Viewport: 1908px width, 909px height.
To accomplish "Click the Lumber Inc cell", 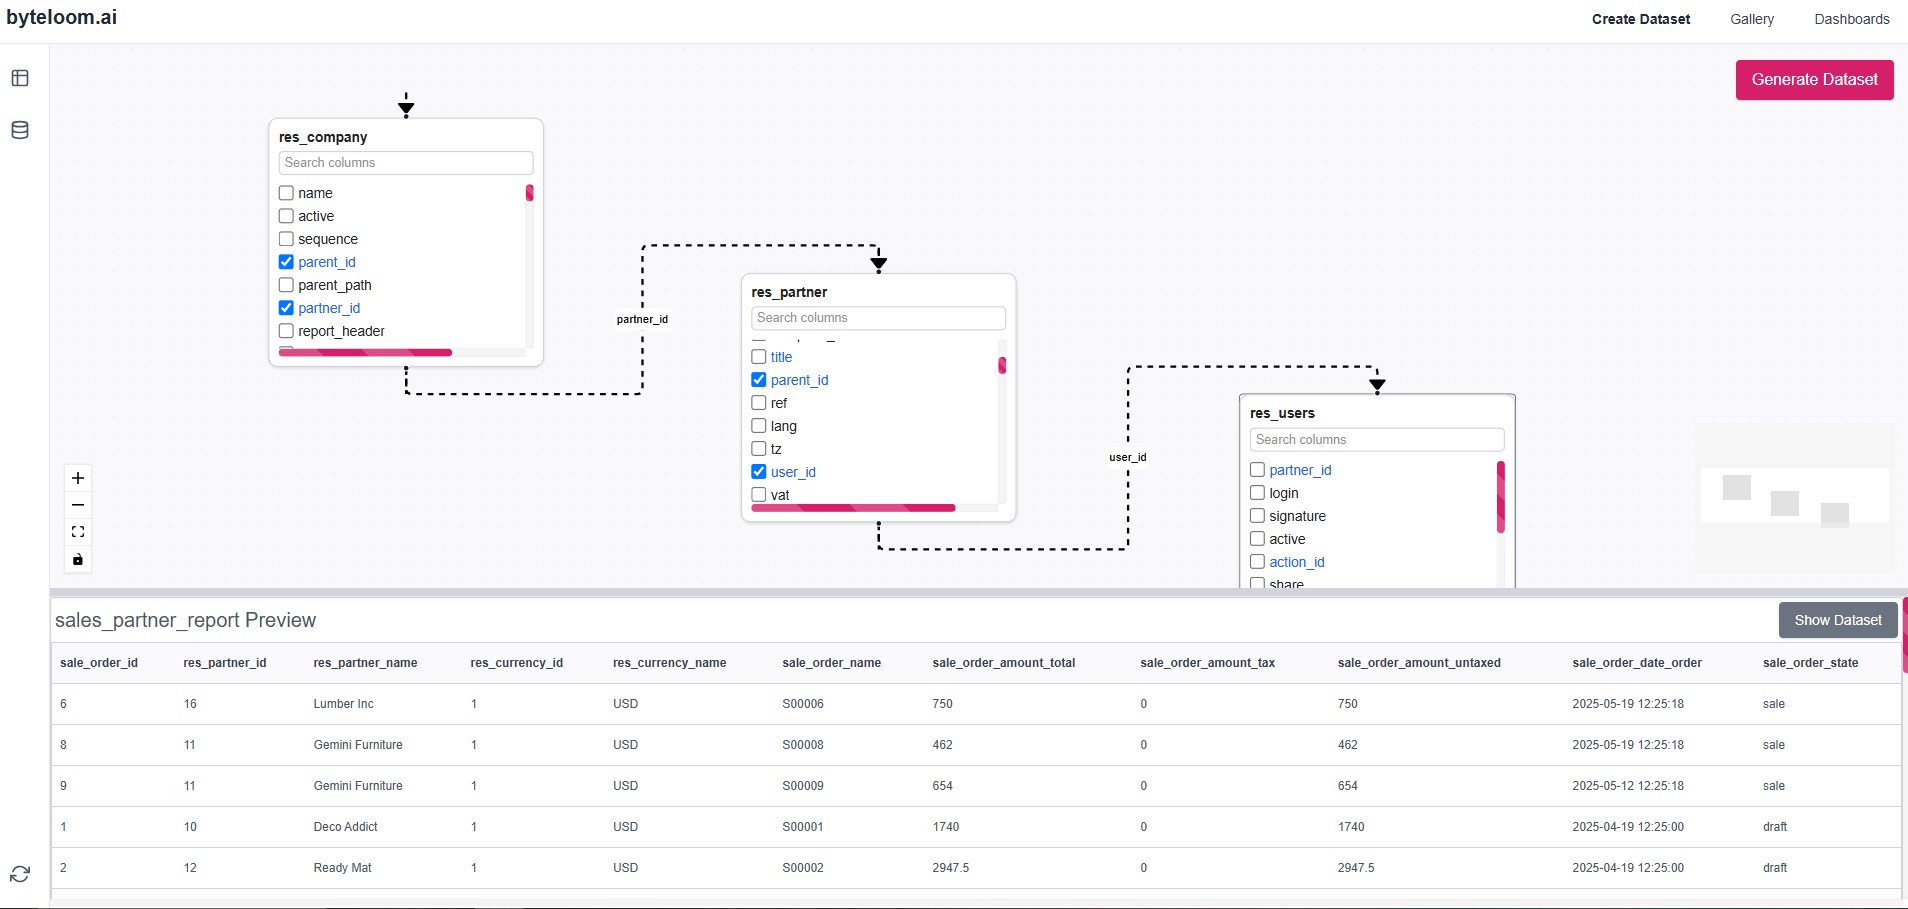I will 344,704.
